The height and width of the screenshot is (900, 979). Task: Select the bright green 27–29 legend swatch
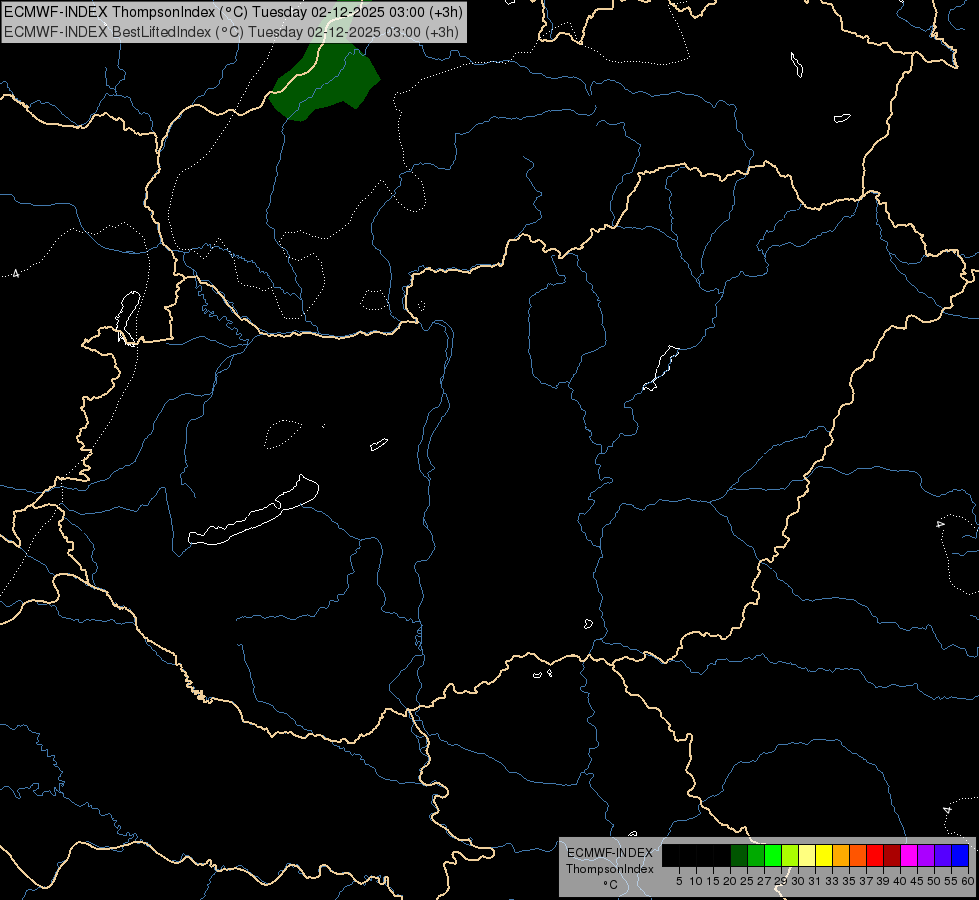[773, 856]
